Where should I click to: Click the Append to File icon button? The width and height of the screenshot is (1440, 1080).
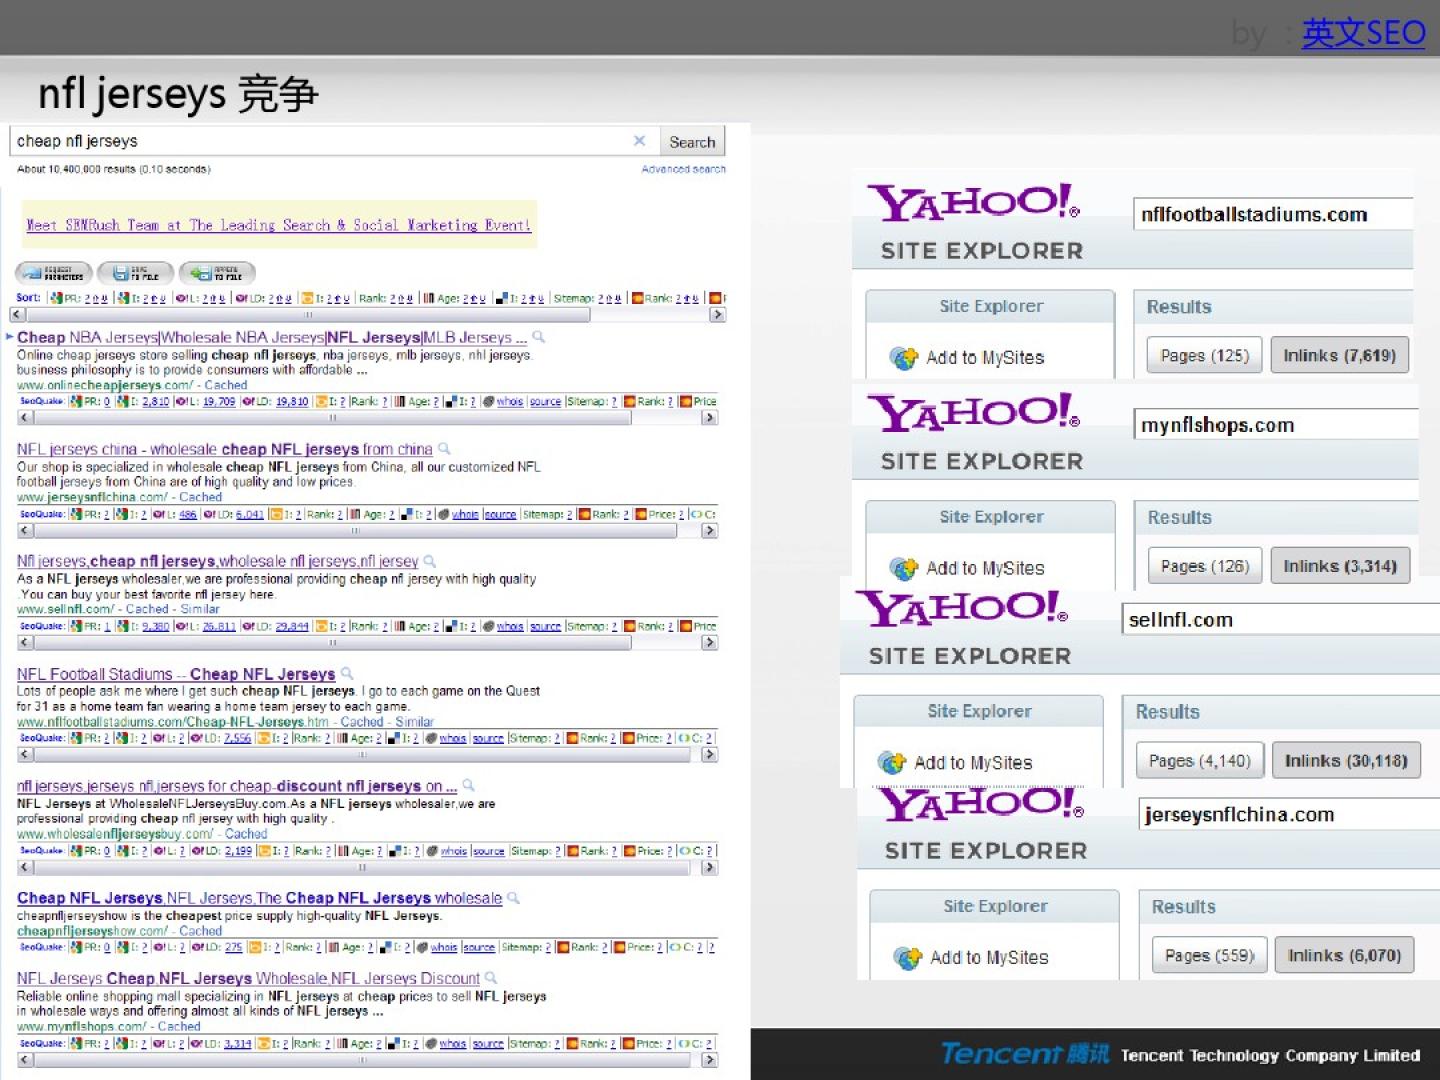pos(217,273)
